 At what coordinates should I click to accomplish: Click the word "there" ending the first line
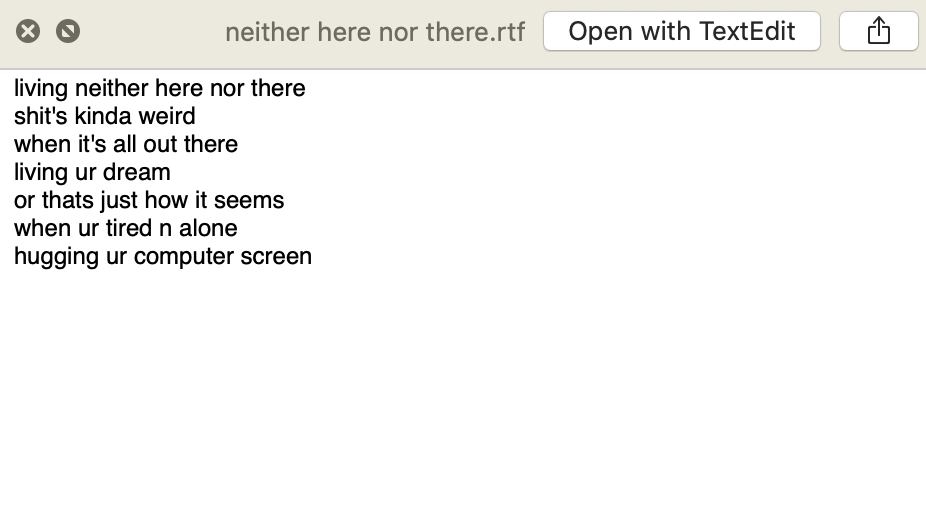click(278, 88)
